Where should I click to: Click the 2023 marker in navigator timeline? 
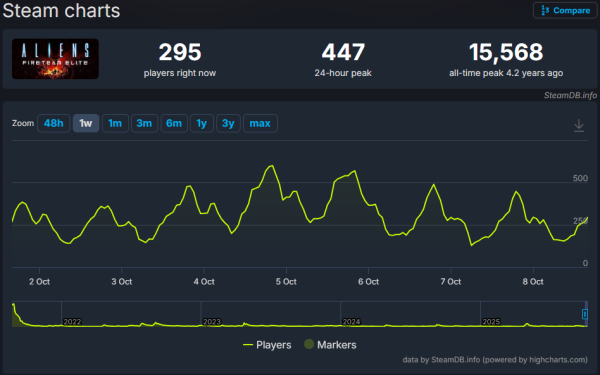[x=212, y=322]
